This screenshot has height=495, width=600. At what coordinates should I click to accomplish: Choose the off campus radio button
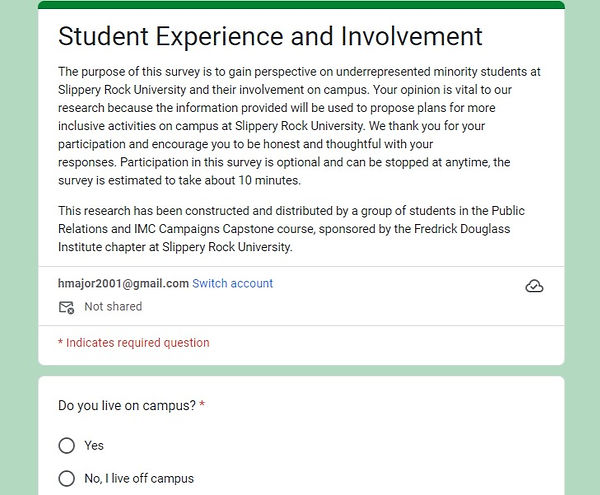67,478
